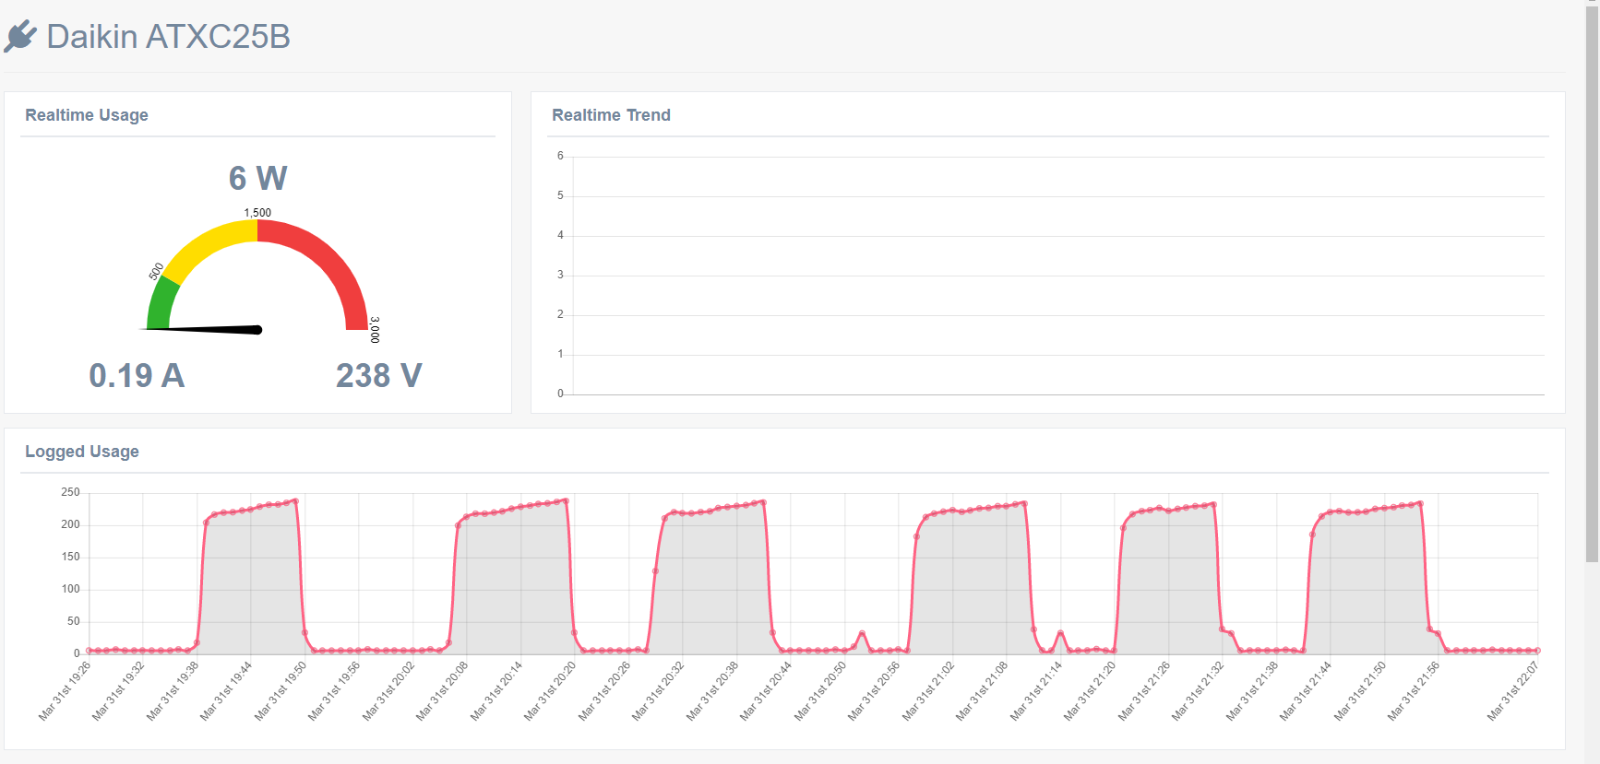Click the 1,500 label on the gauge

pyautogui.click(x=258, y=213)
